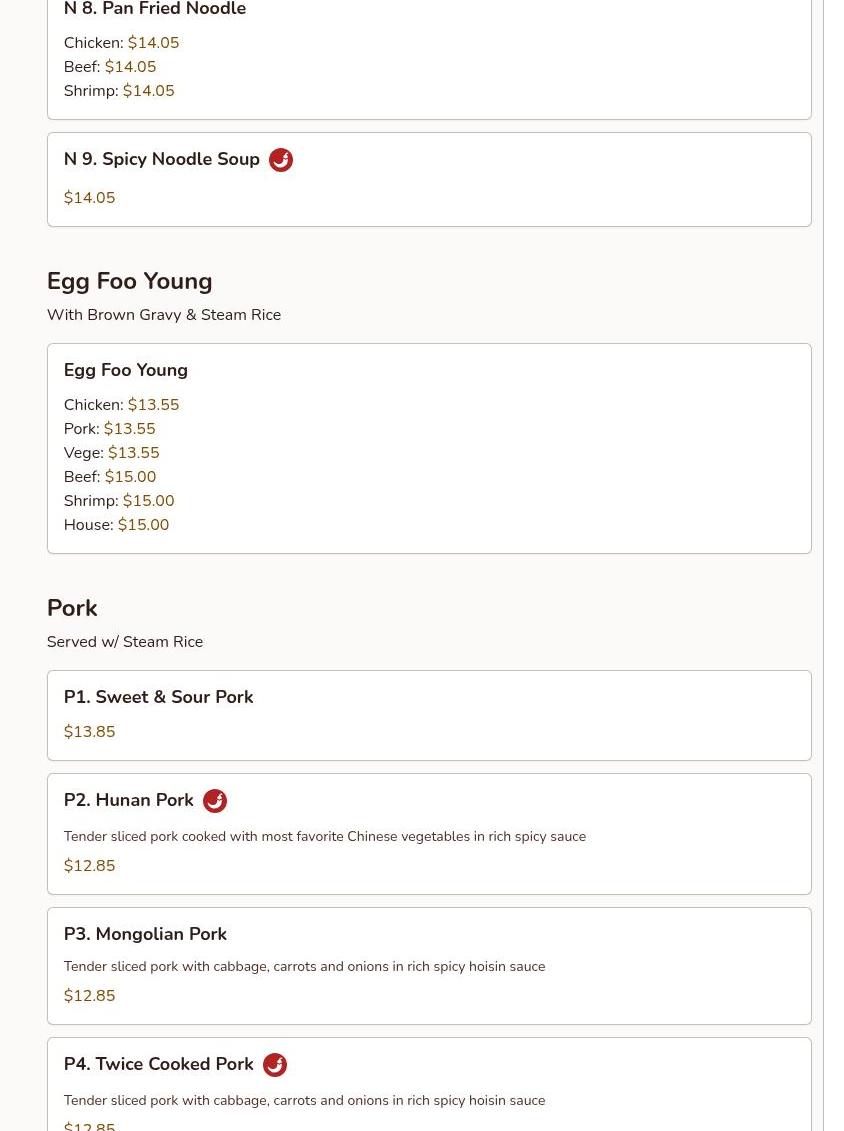Select the Egg Foo Young item card title
The width and height of the screenshot is (844, 1131).
[126, 371]
